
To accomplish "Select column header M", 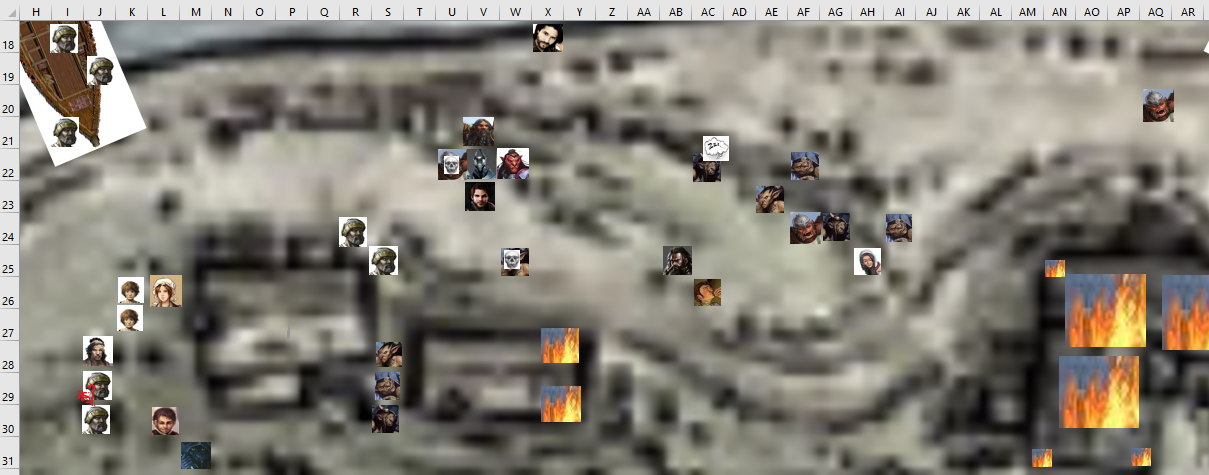I will pyautogui.click(x=196, y=11).
